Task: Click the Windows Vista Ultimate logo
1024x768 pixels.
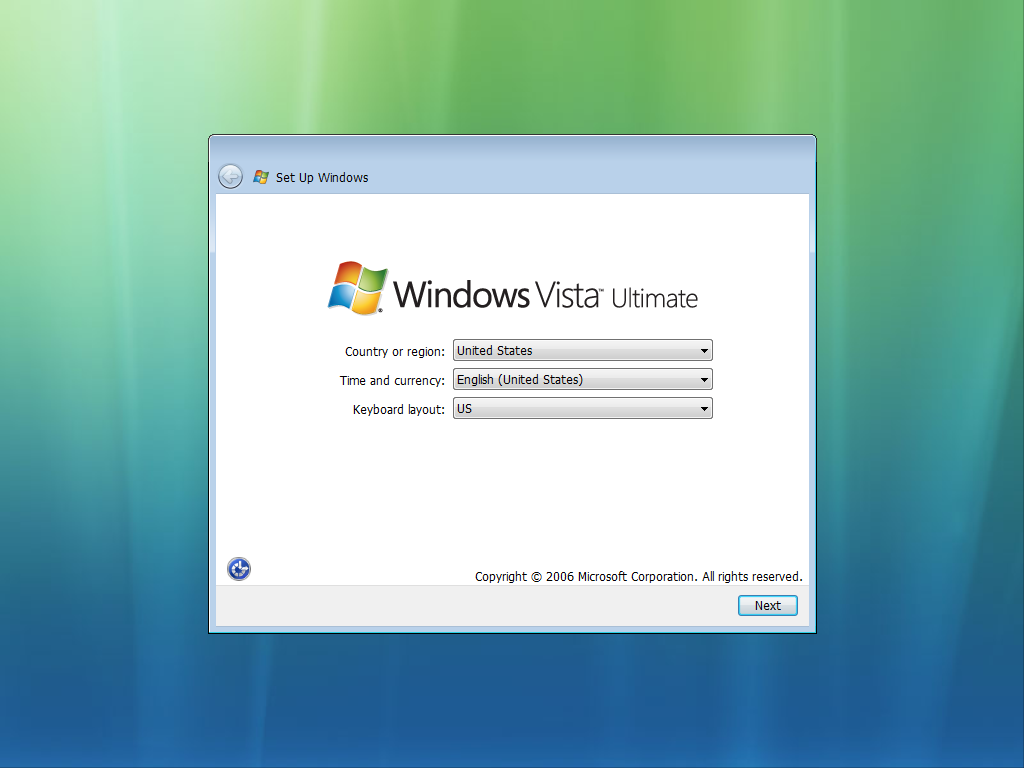Action: (x=513, y=289)
